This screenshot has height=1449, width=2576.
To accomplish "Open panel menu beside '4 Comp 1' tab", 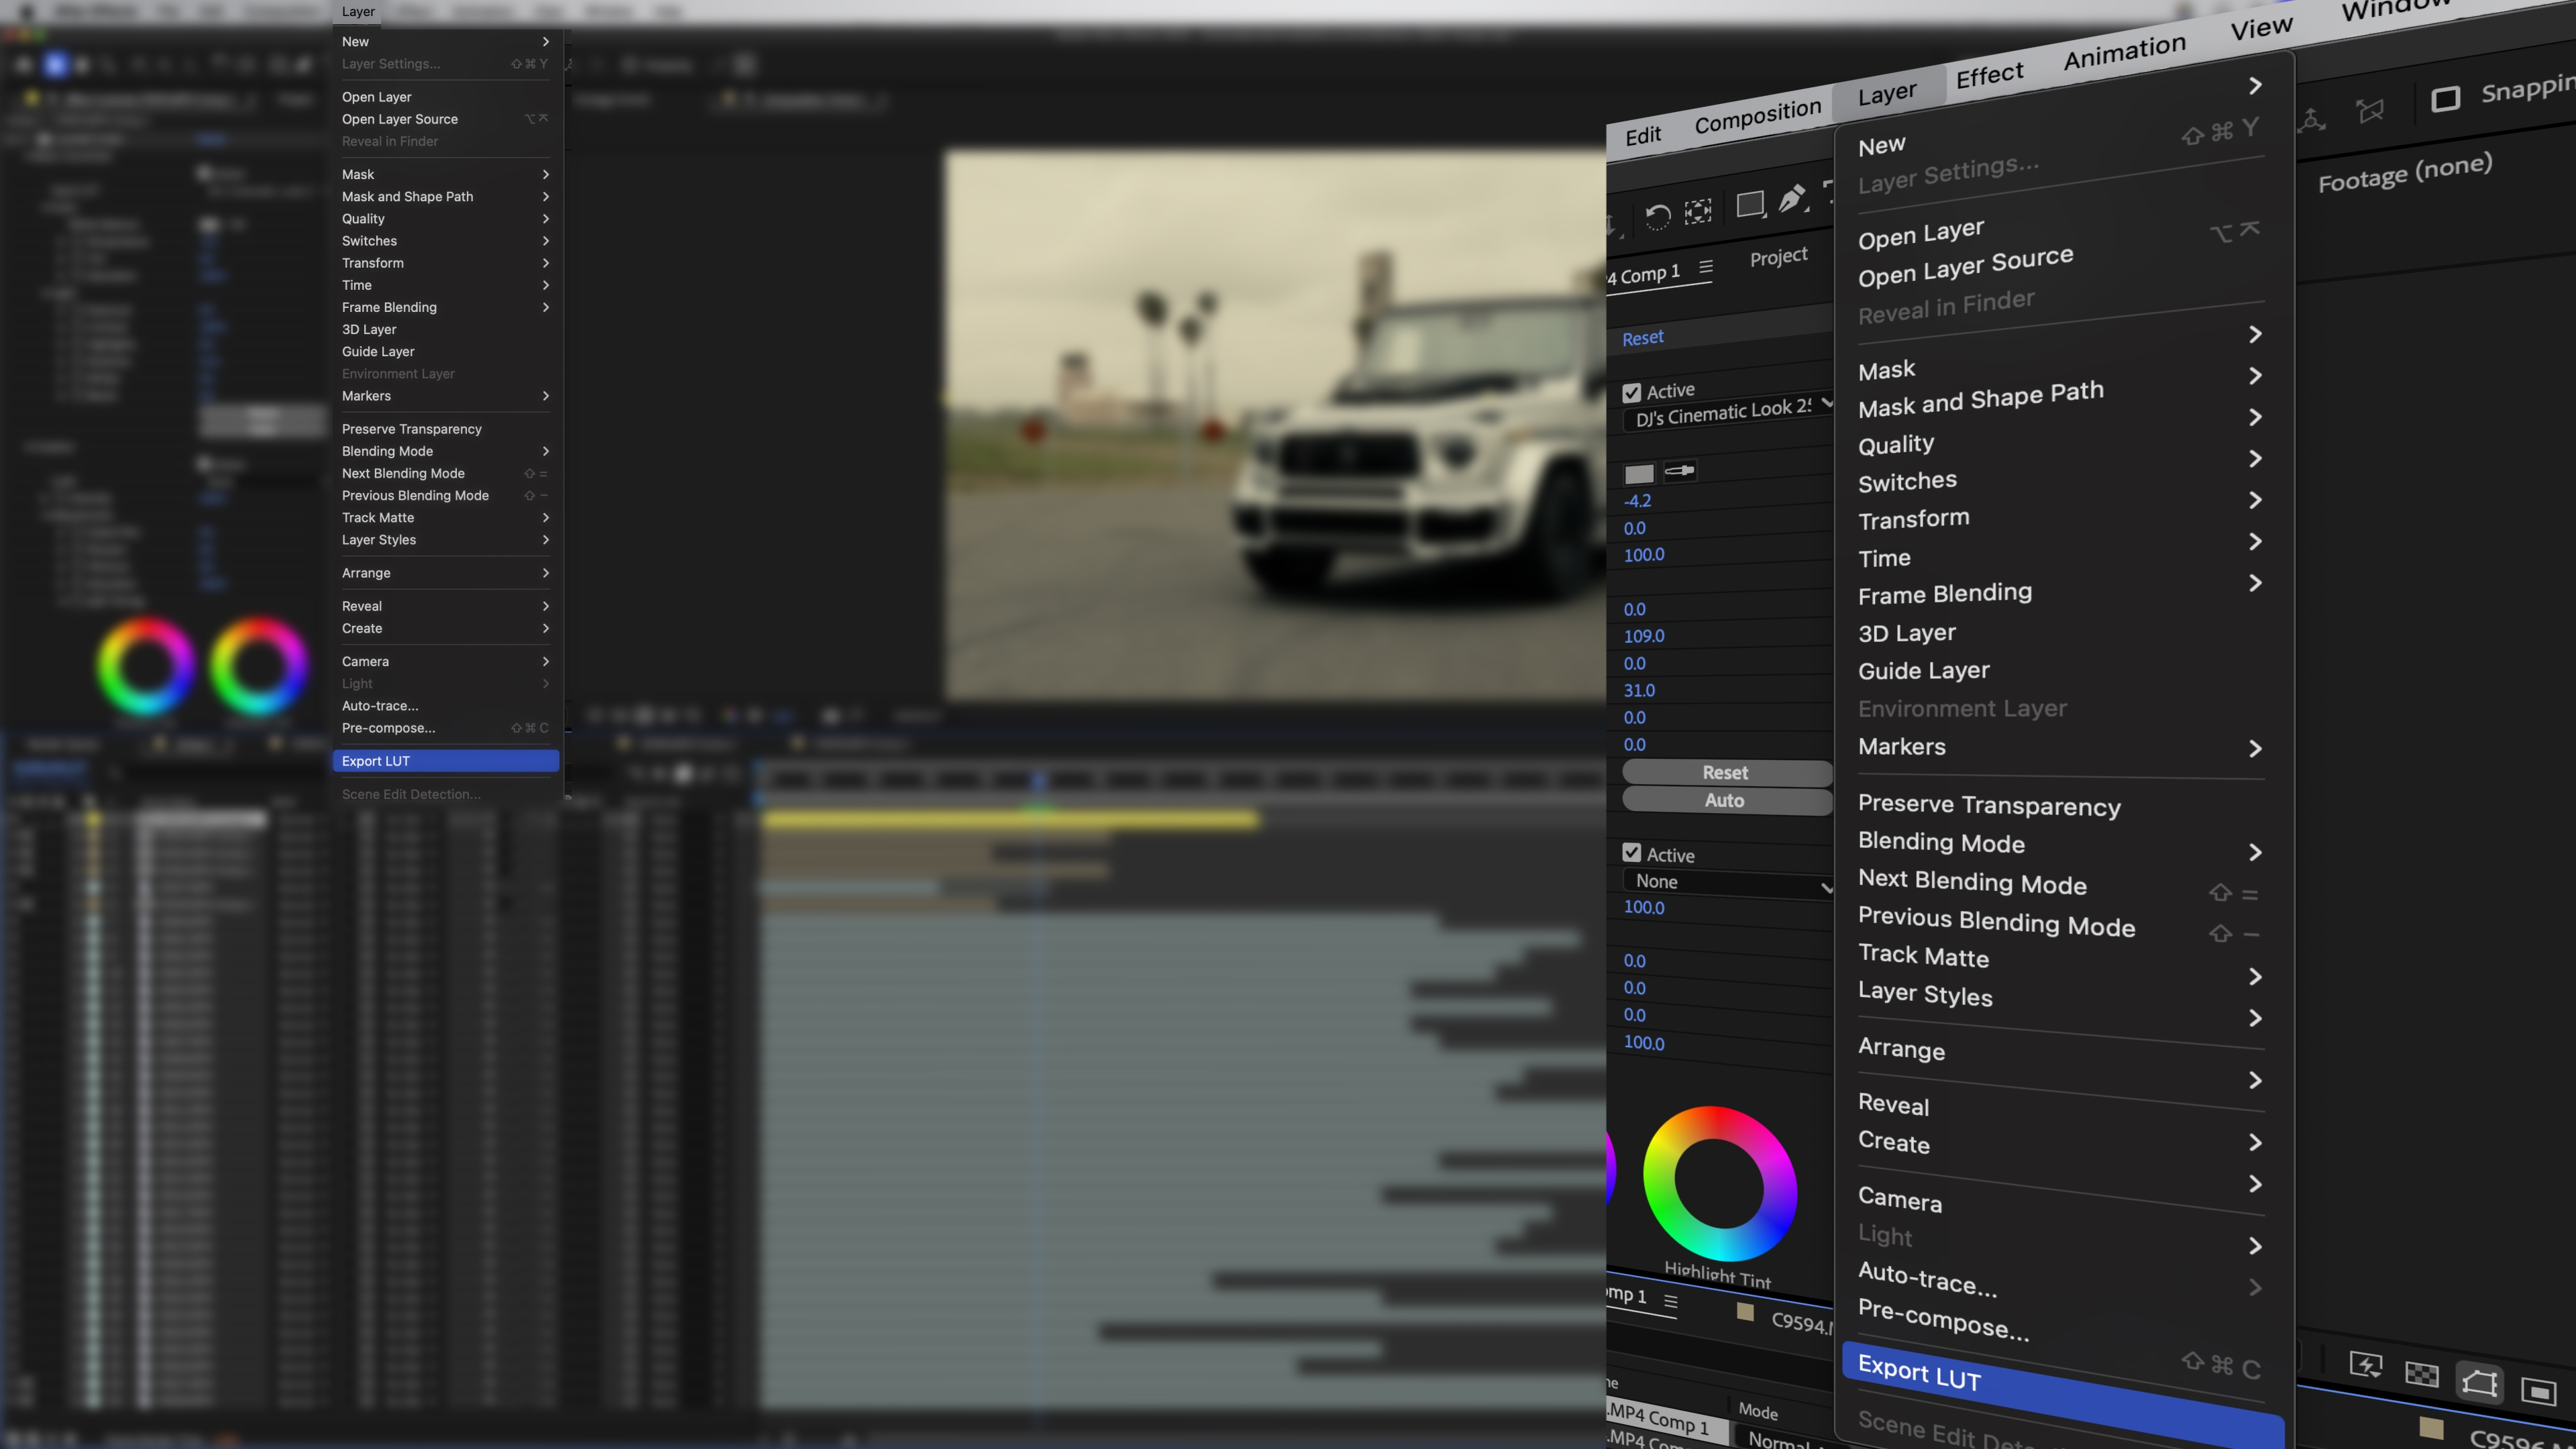I will pyautogui.click(x=1706, y=267).
